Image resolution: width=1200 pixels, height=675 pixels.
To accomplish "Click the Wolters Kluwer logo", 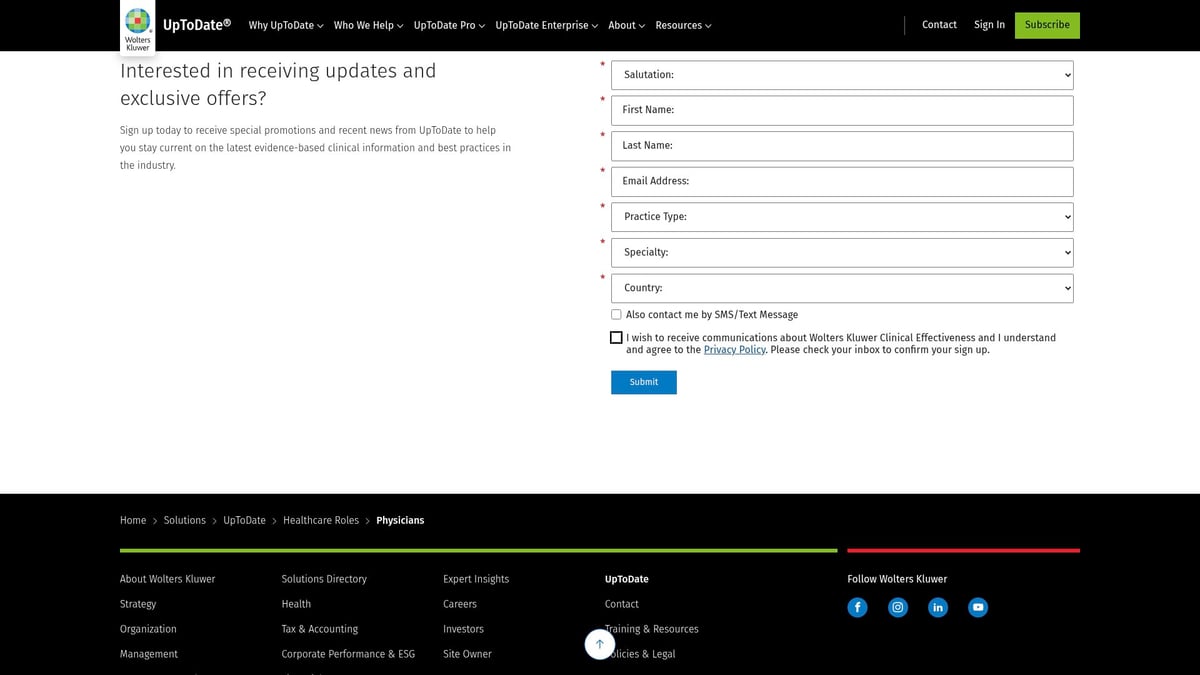I will tap(138, 27).
